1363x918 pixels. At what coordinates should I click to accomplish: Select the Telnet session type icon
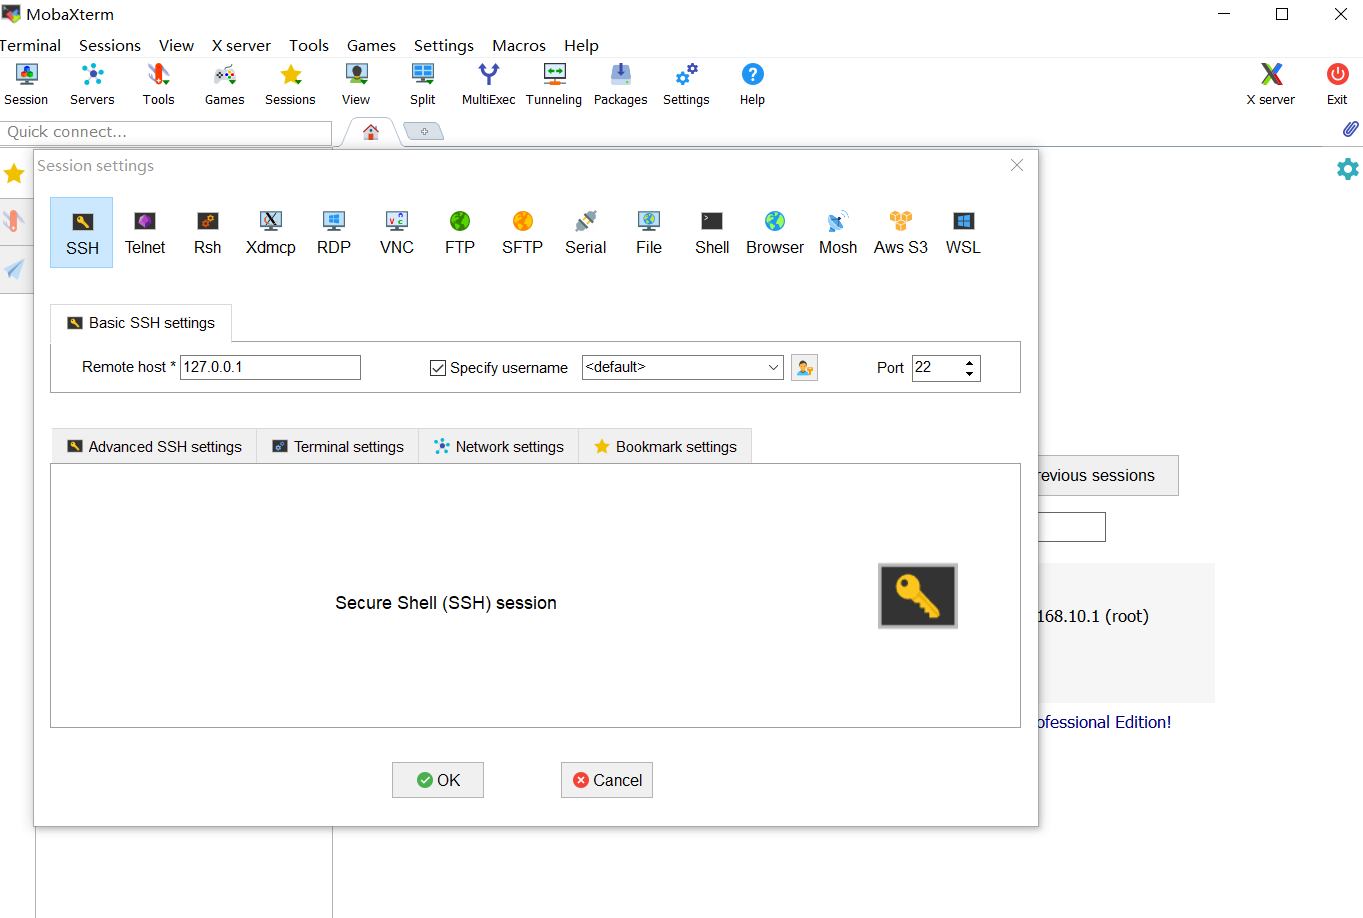point(145,232)
